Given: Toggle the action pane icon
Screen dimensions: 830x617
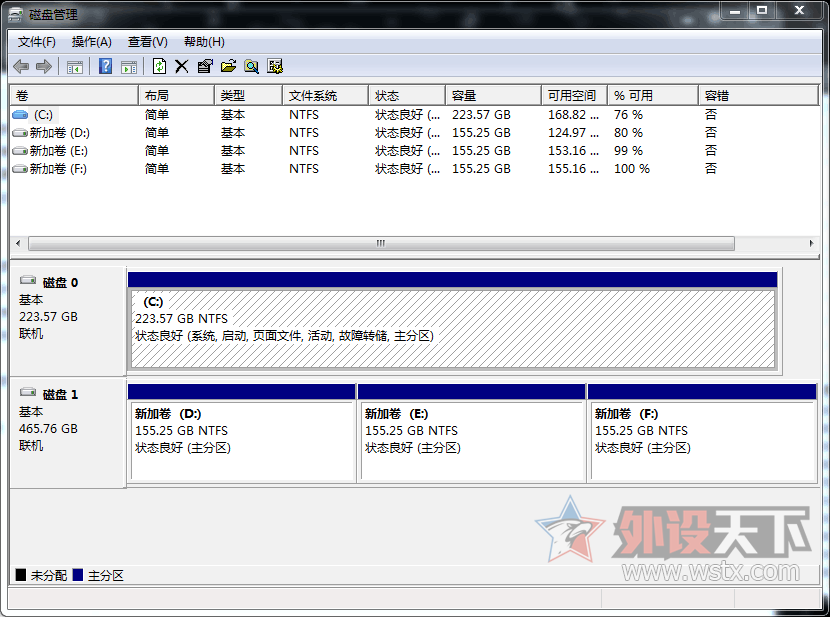Looking at the screenshot, I should (x=129, y=67).
